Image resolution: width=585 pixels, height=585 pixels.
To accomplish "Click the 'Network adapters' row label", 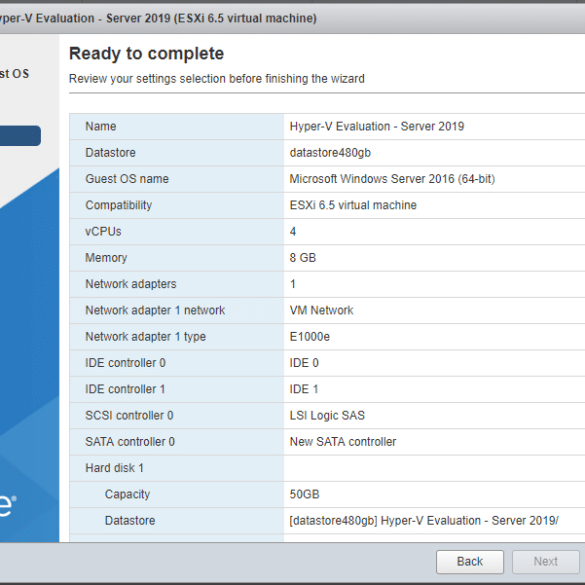I will click(x=131, y=284).
